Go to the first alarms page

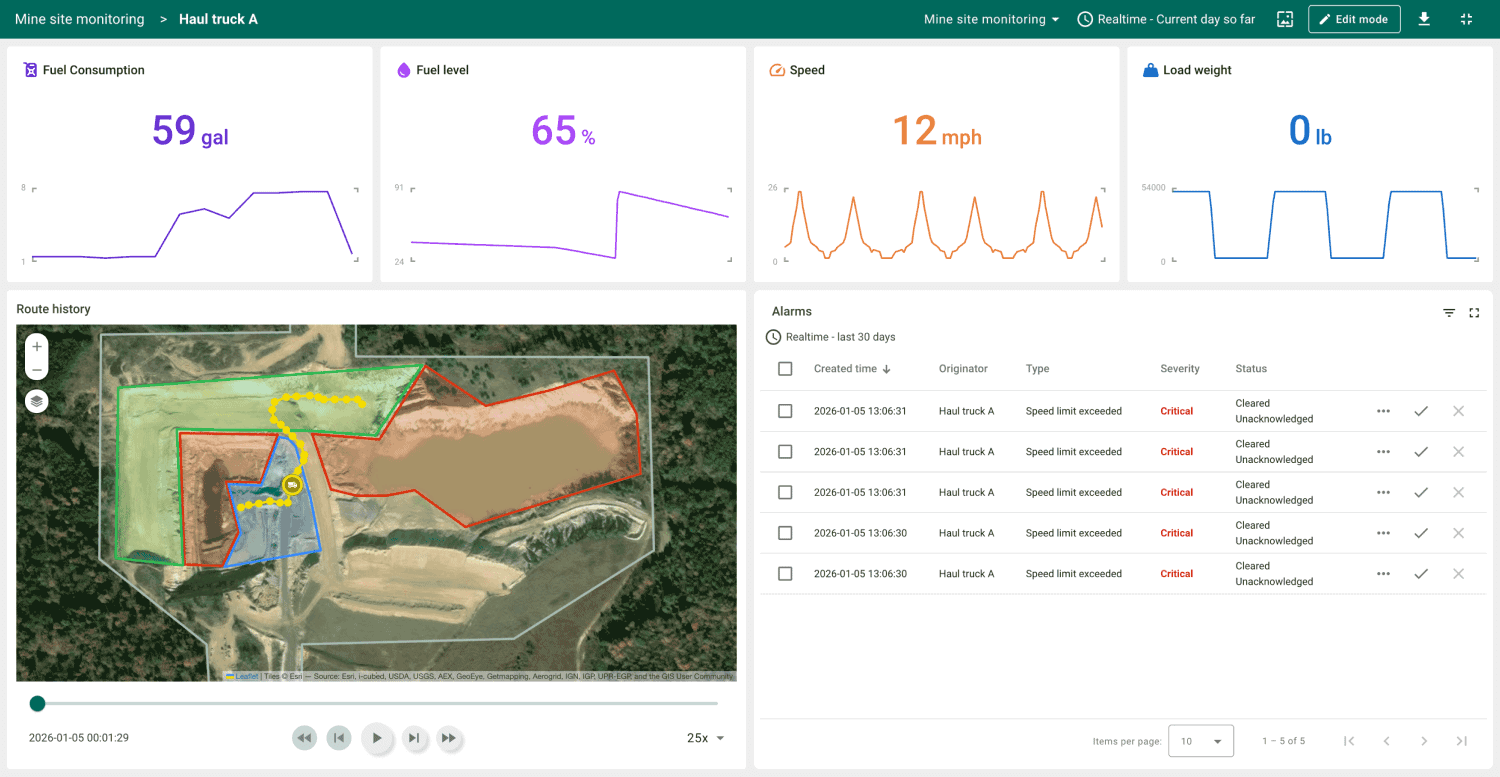click(x=1349, y=741)
